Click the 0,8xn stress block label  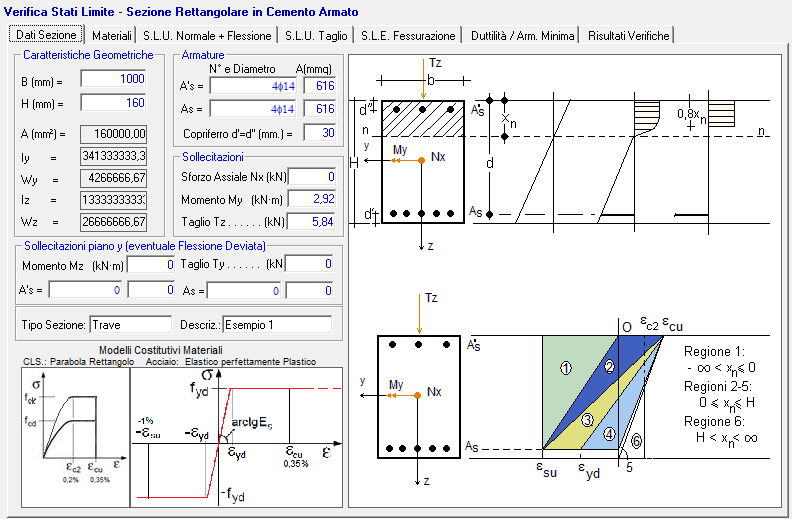[691, 116]
